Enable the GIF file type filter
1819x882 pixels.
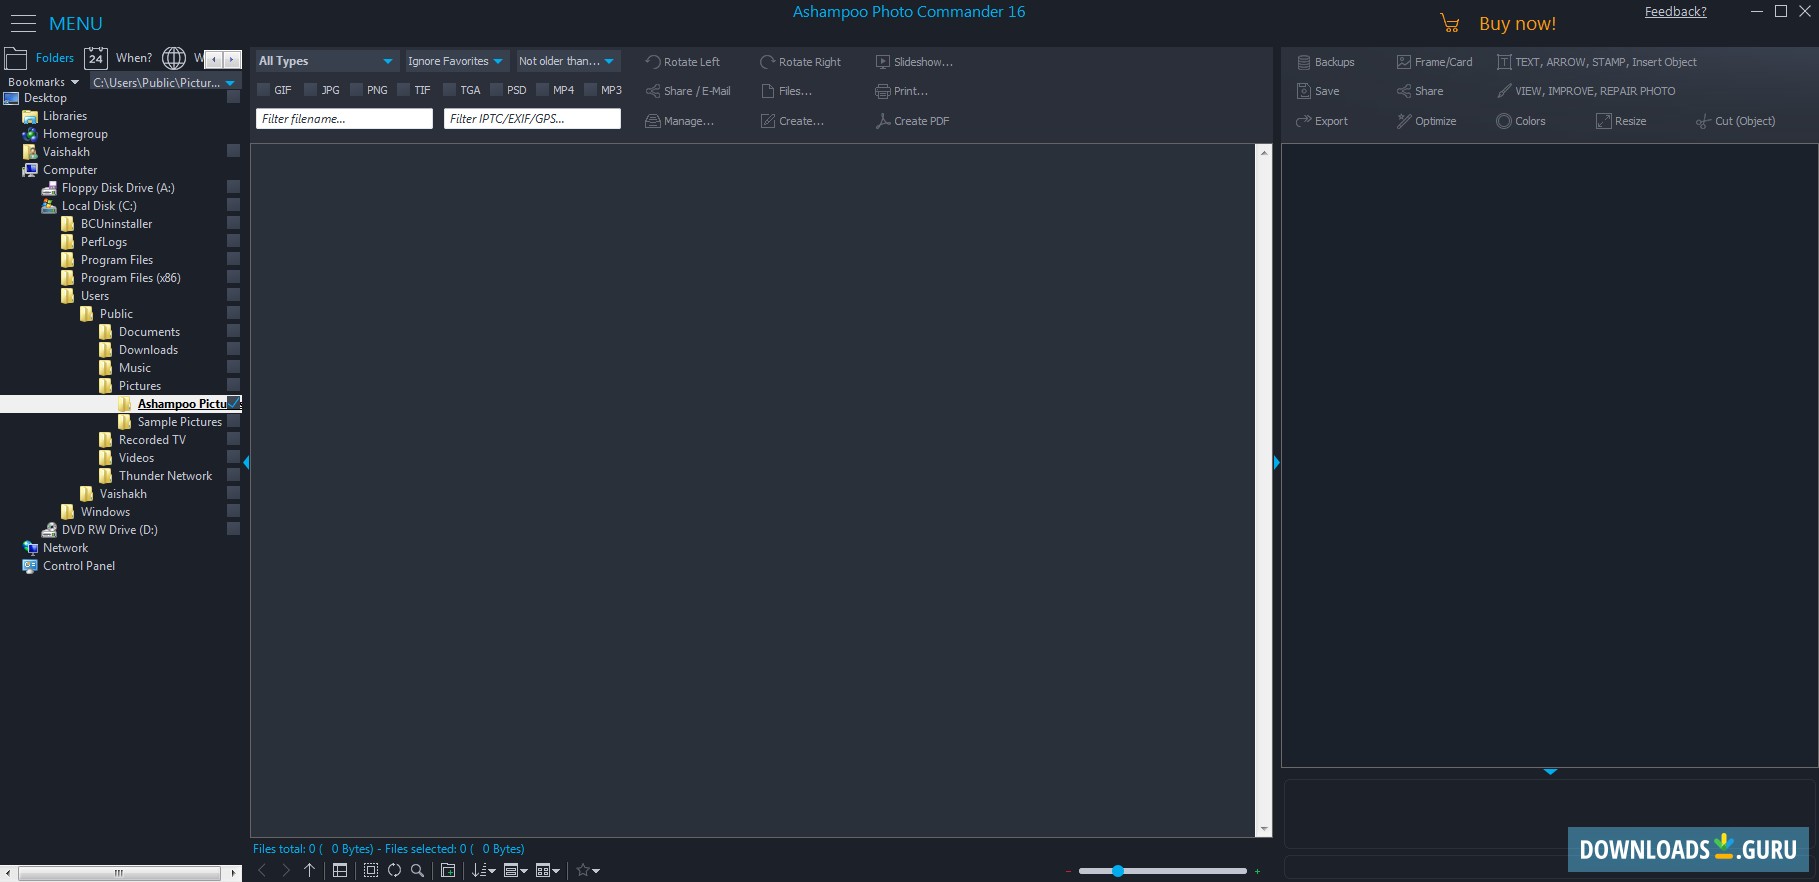(264, 90)
